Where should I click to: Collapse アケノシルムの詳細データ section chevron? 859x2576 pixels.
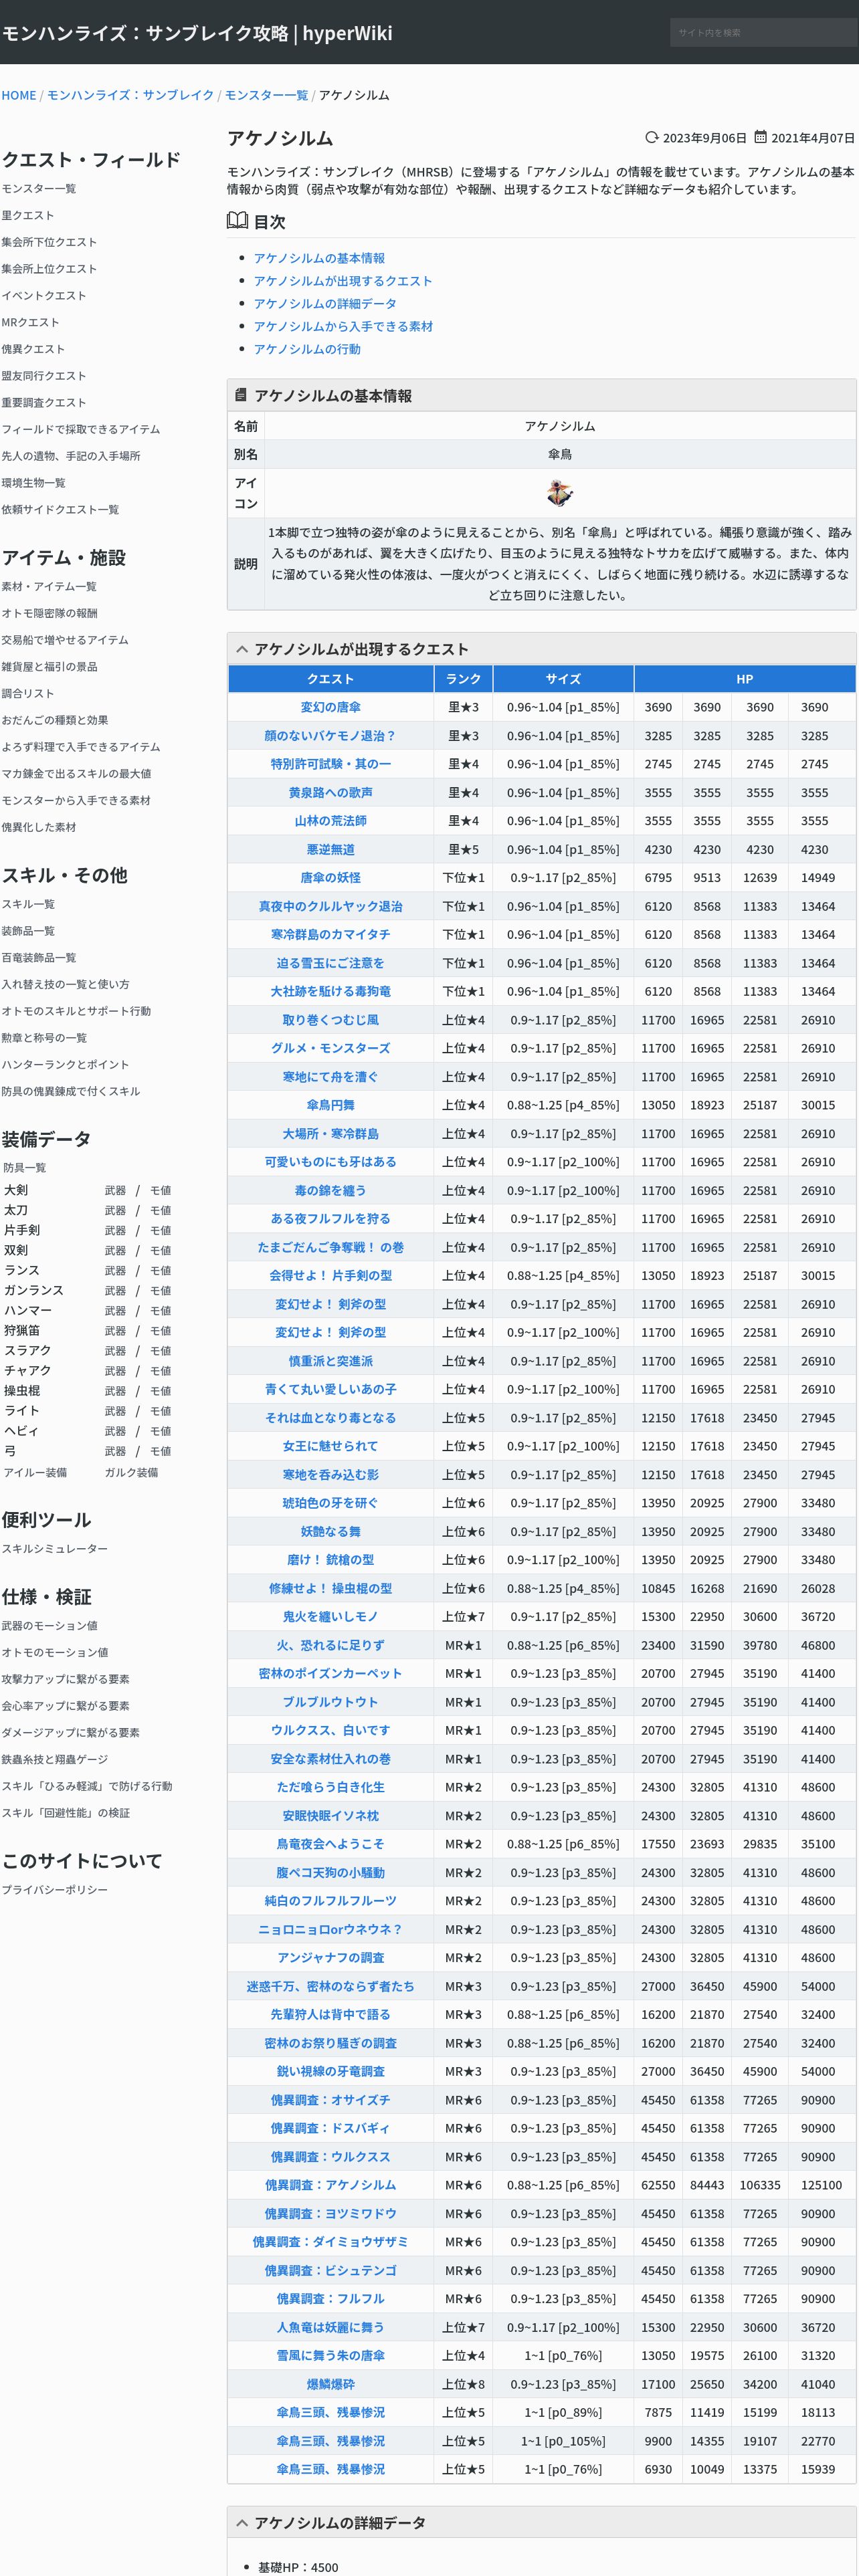[x=241, y=2523]
